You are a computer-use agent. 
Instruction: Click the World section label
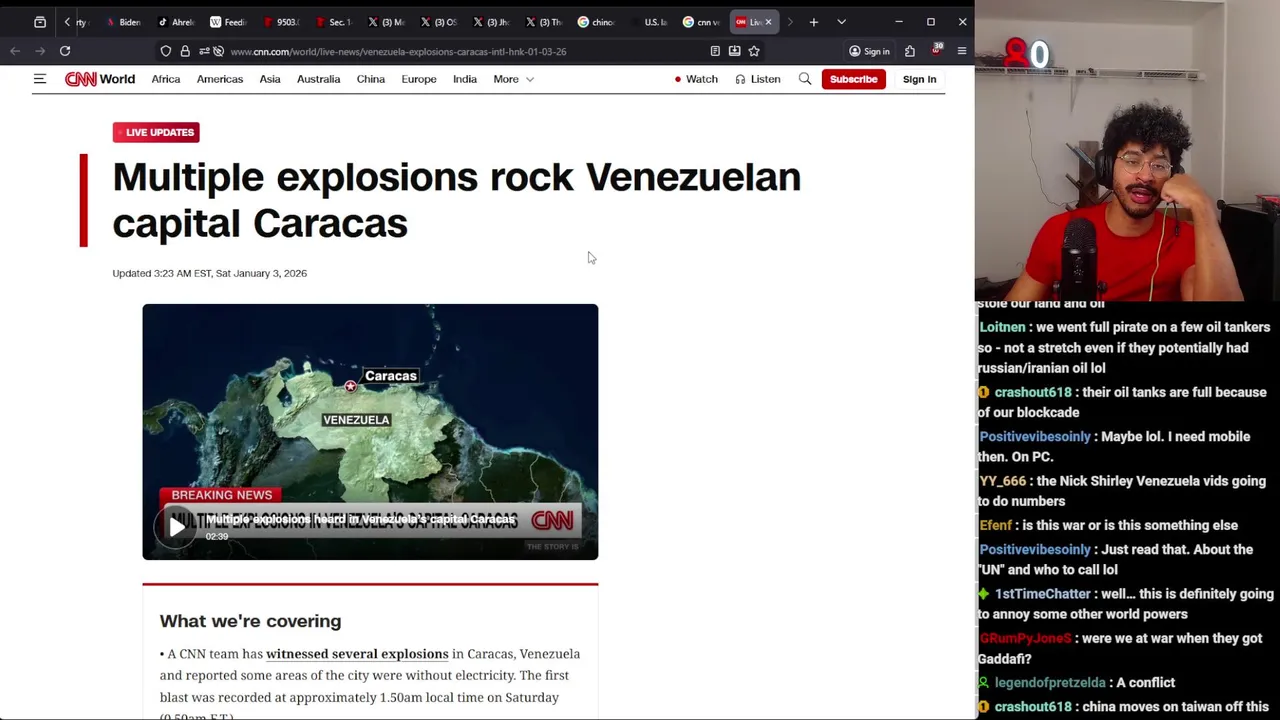pos(117,79)
